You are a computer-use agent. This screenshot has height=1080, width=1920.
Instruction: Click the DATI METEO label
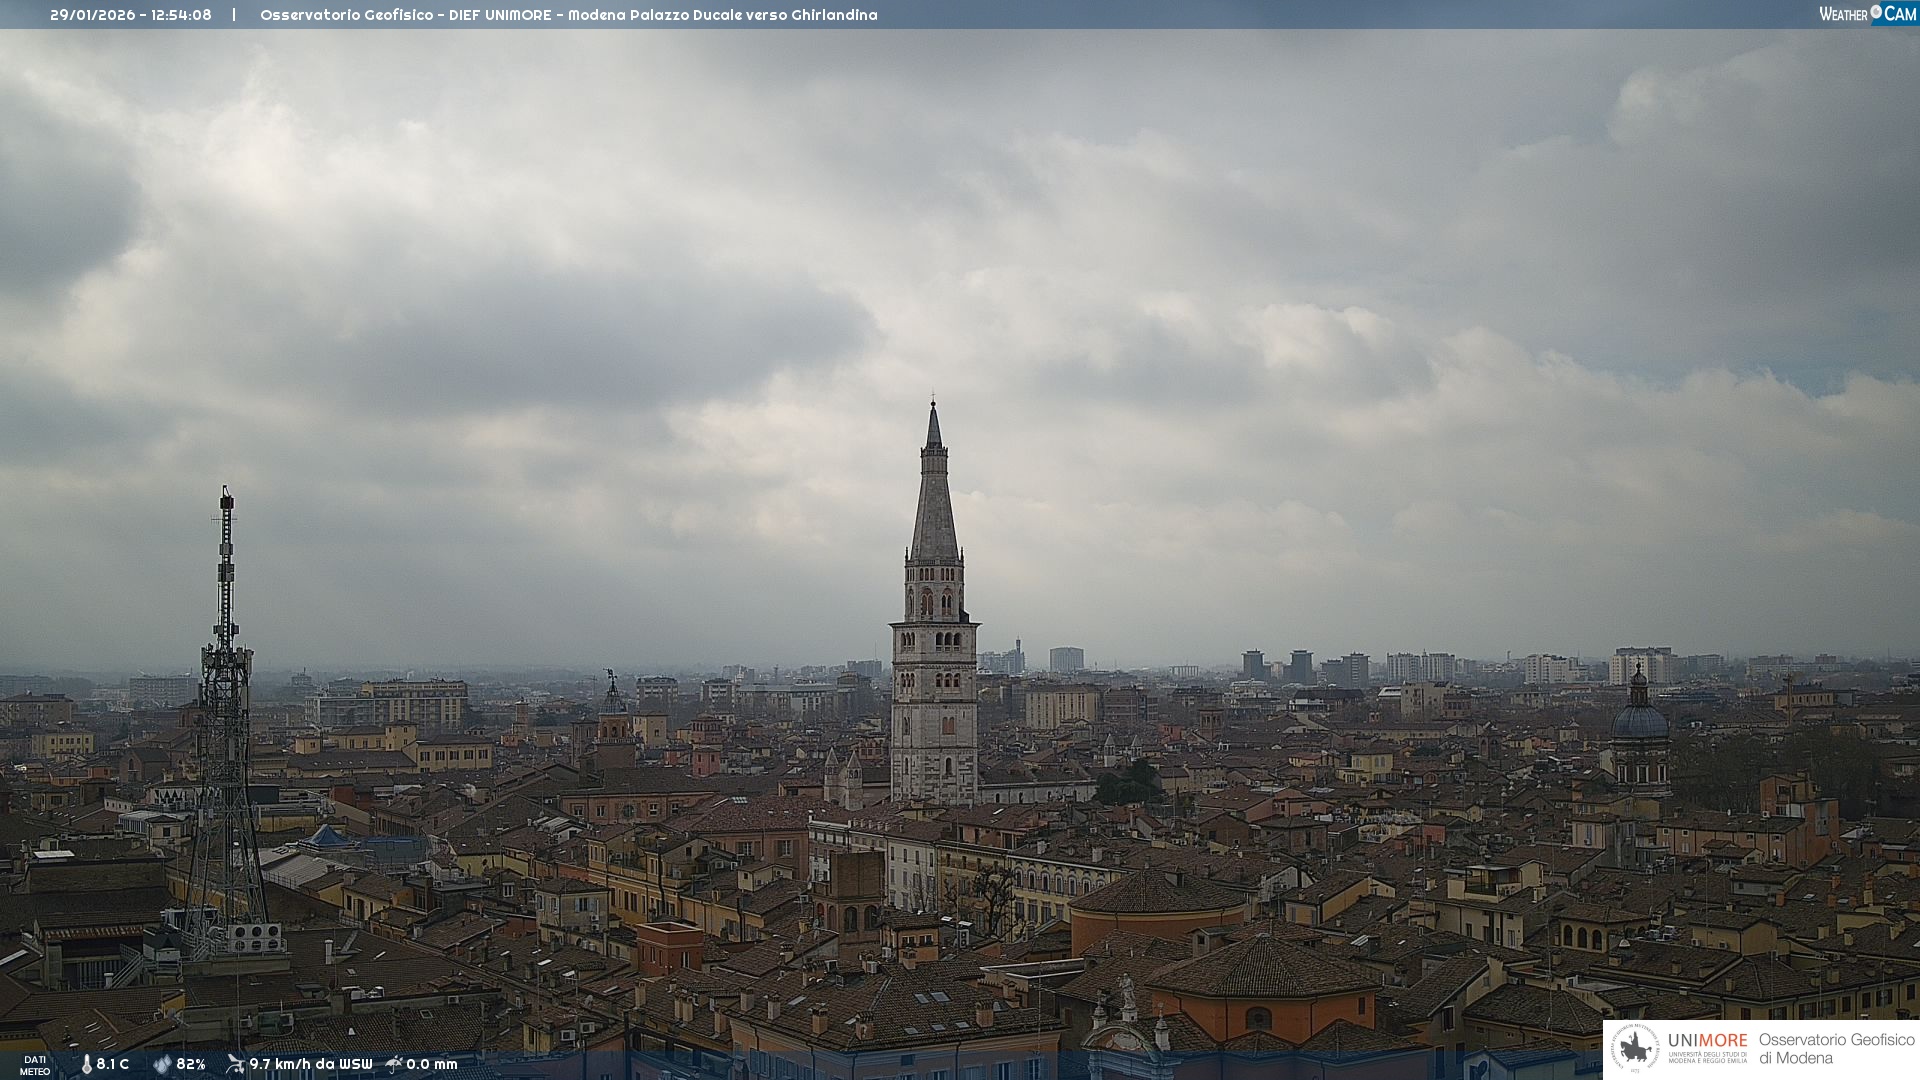tap(35, 1065)
